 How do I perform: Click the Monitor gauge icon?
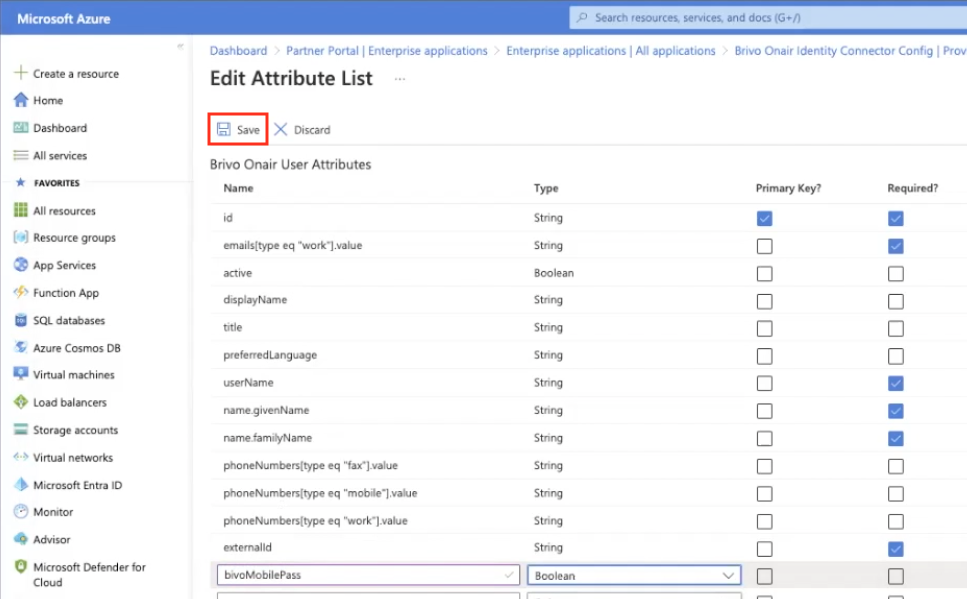click(21, 511)
